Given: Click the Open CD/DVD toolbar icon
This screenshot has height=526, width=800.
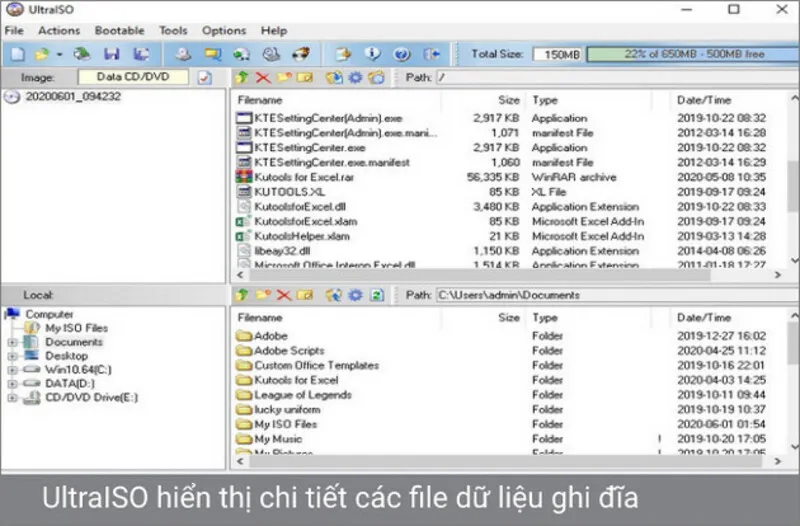Looking at the screenshot, I should 82,54.
